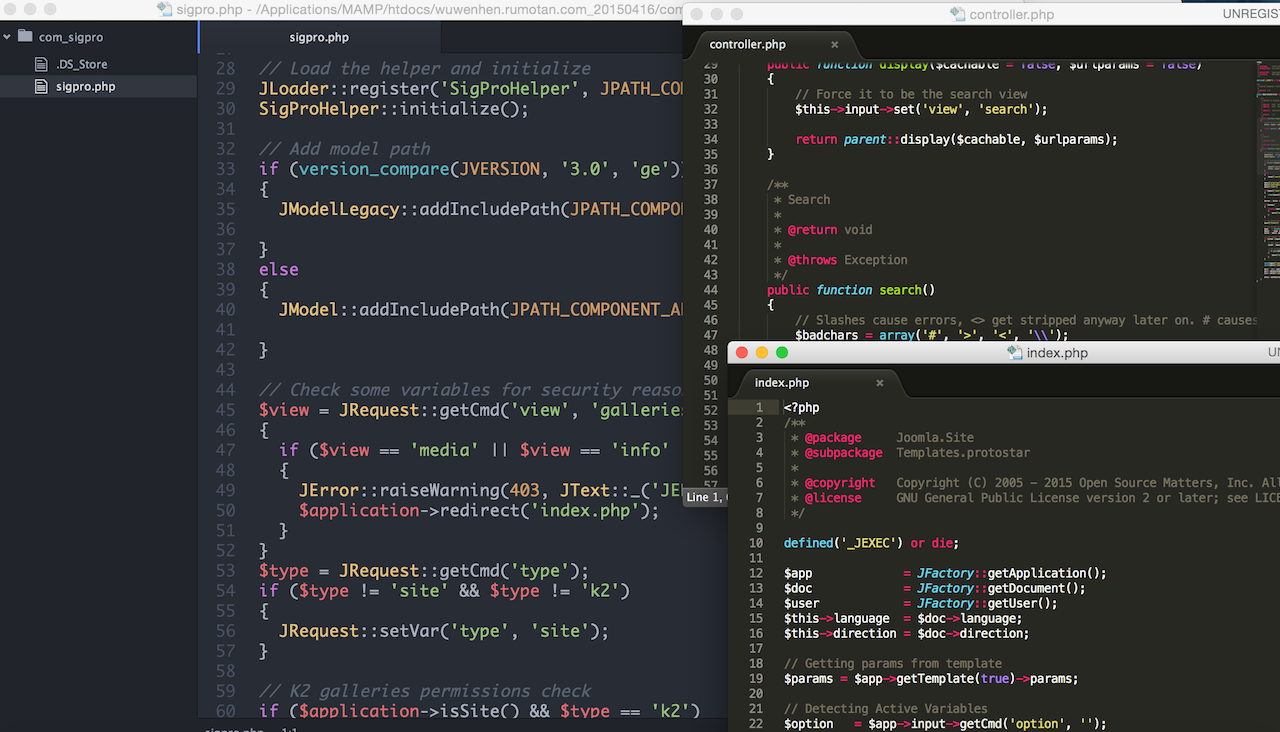The height and width of the screenshot is (732, 1280).
Task: Click '$badchars = array(' line
Action: [x=932, y=335]
